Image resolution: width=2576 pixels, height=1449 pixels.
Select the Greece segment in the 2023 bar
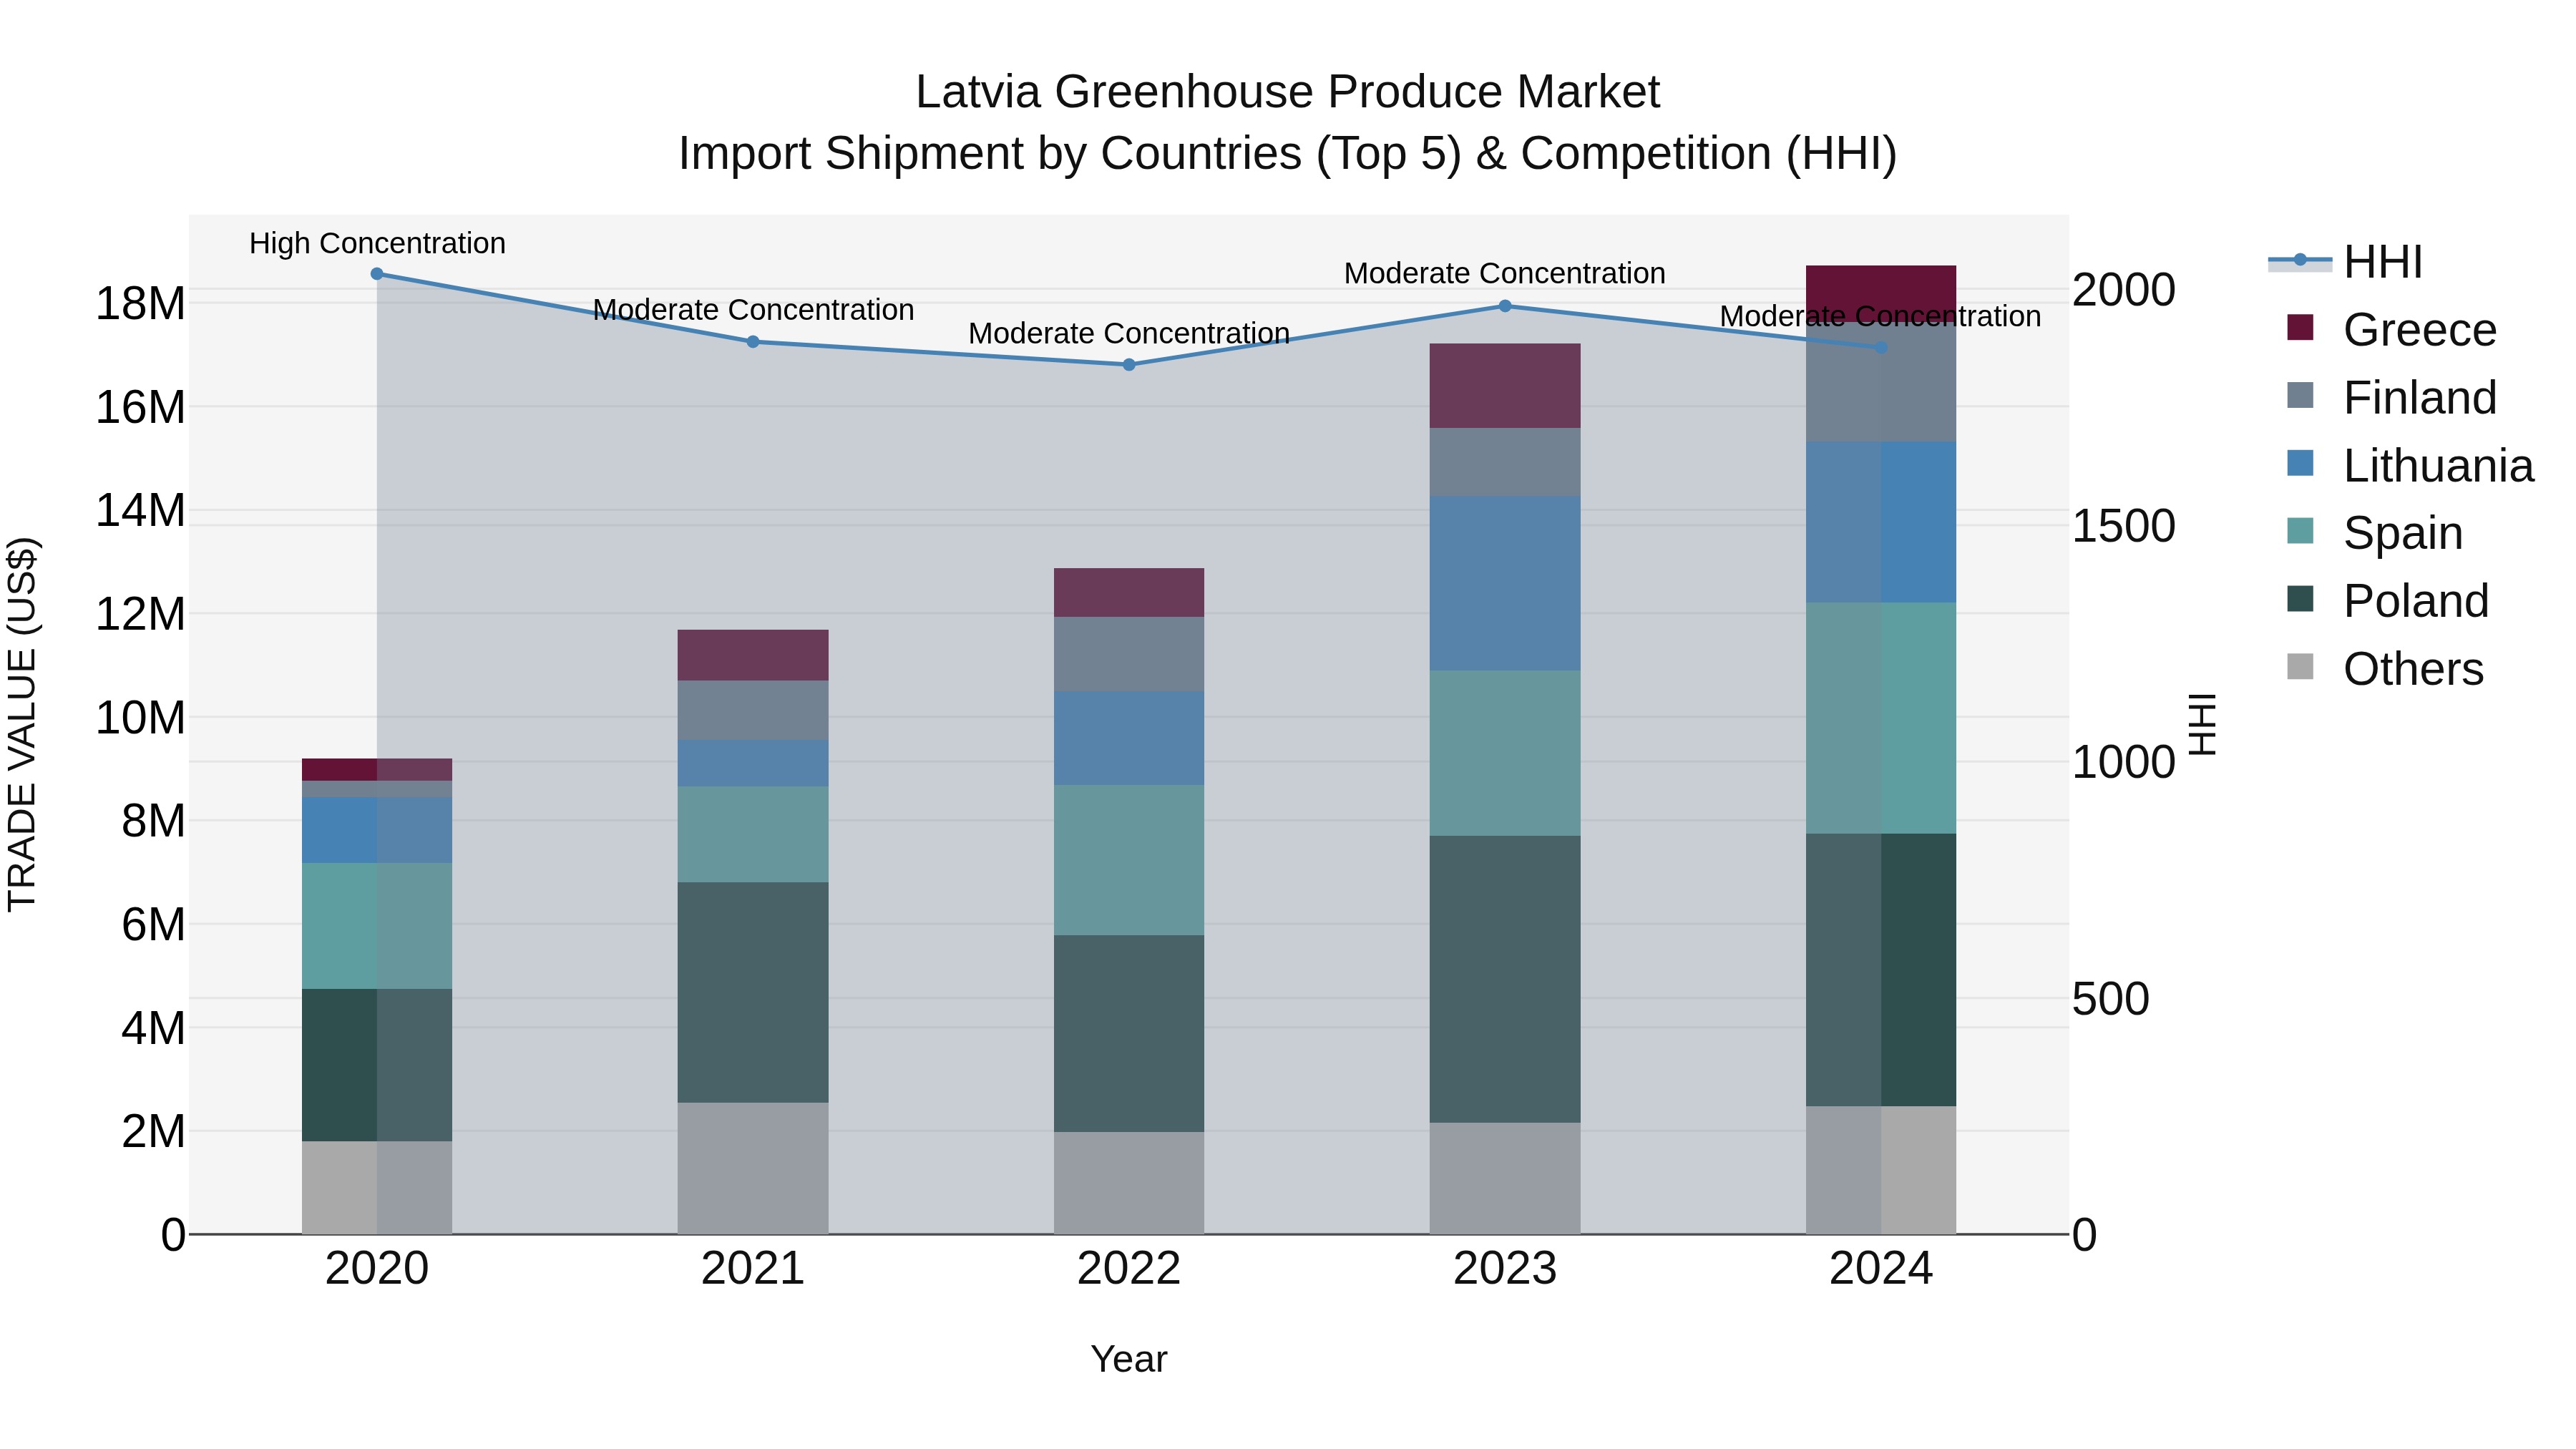(x=1505, y=386)
